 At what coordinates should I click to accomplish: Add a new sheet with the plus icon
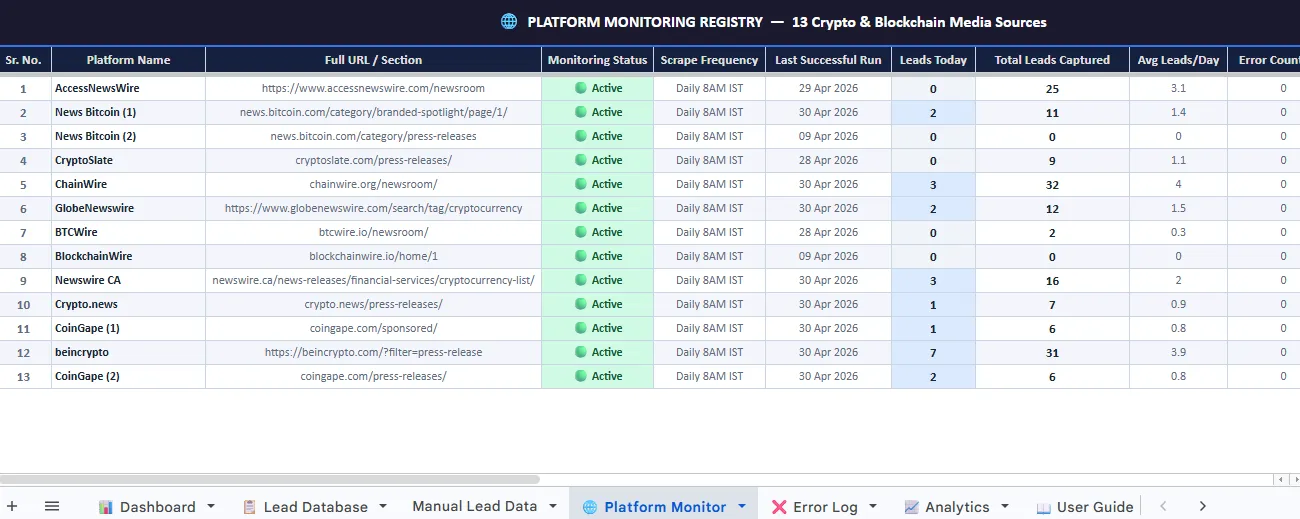(12, 506)
